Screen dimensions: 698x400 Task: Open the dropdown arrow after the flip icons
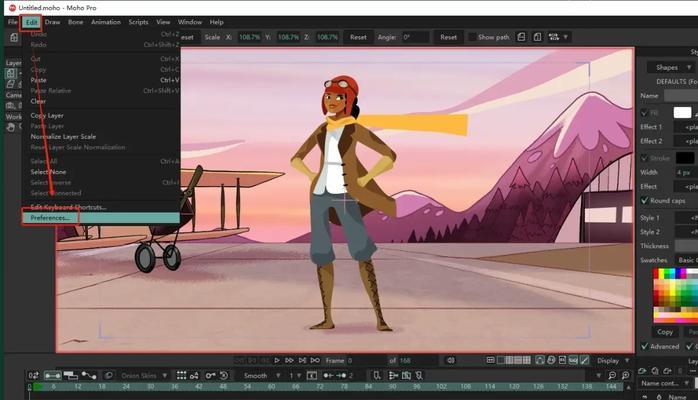(x=566, y=37)
